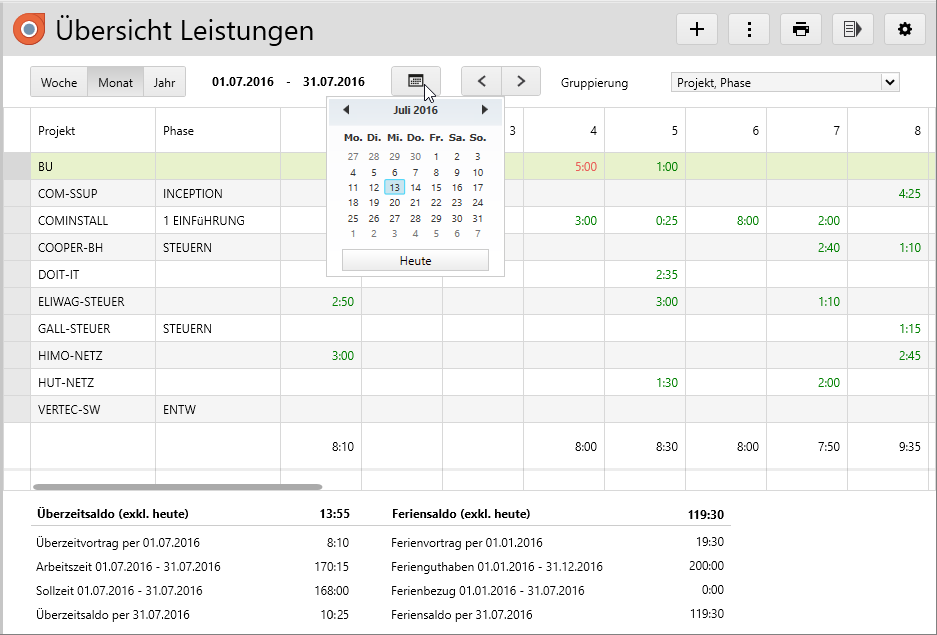The width and height of the screenshot is (937, 635).
Task: Go to previous period with left chevron
Action: tap(481, 82)
